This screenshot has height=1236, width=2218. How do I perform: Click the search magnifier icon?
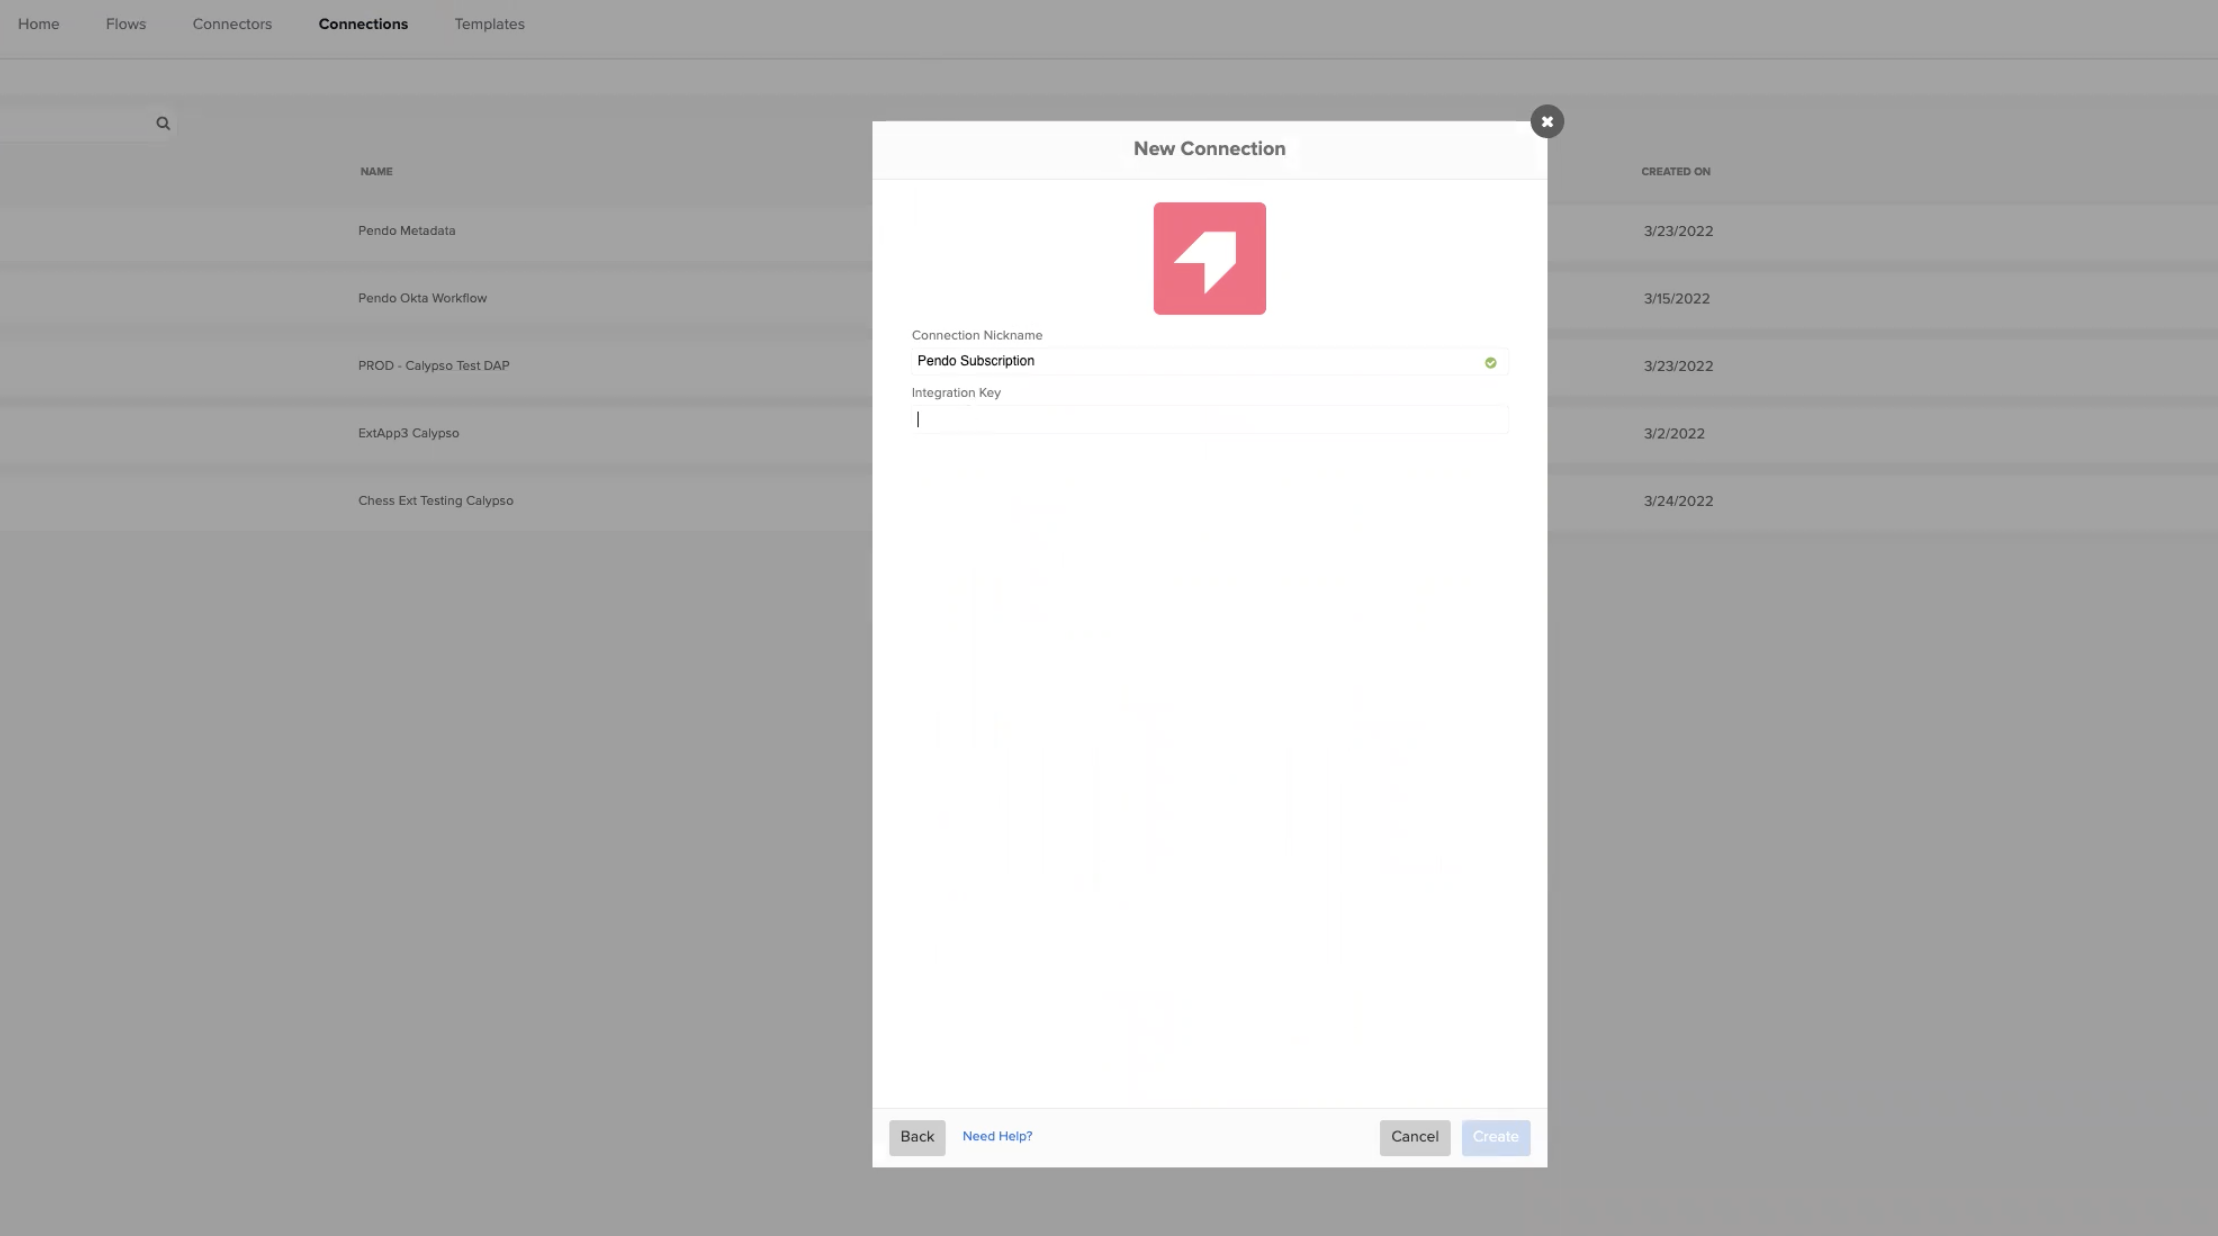point(163,123)
